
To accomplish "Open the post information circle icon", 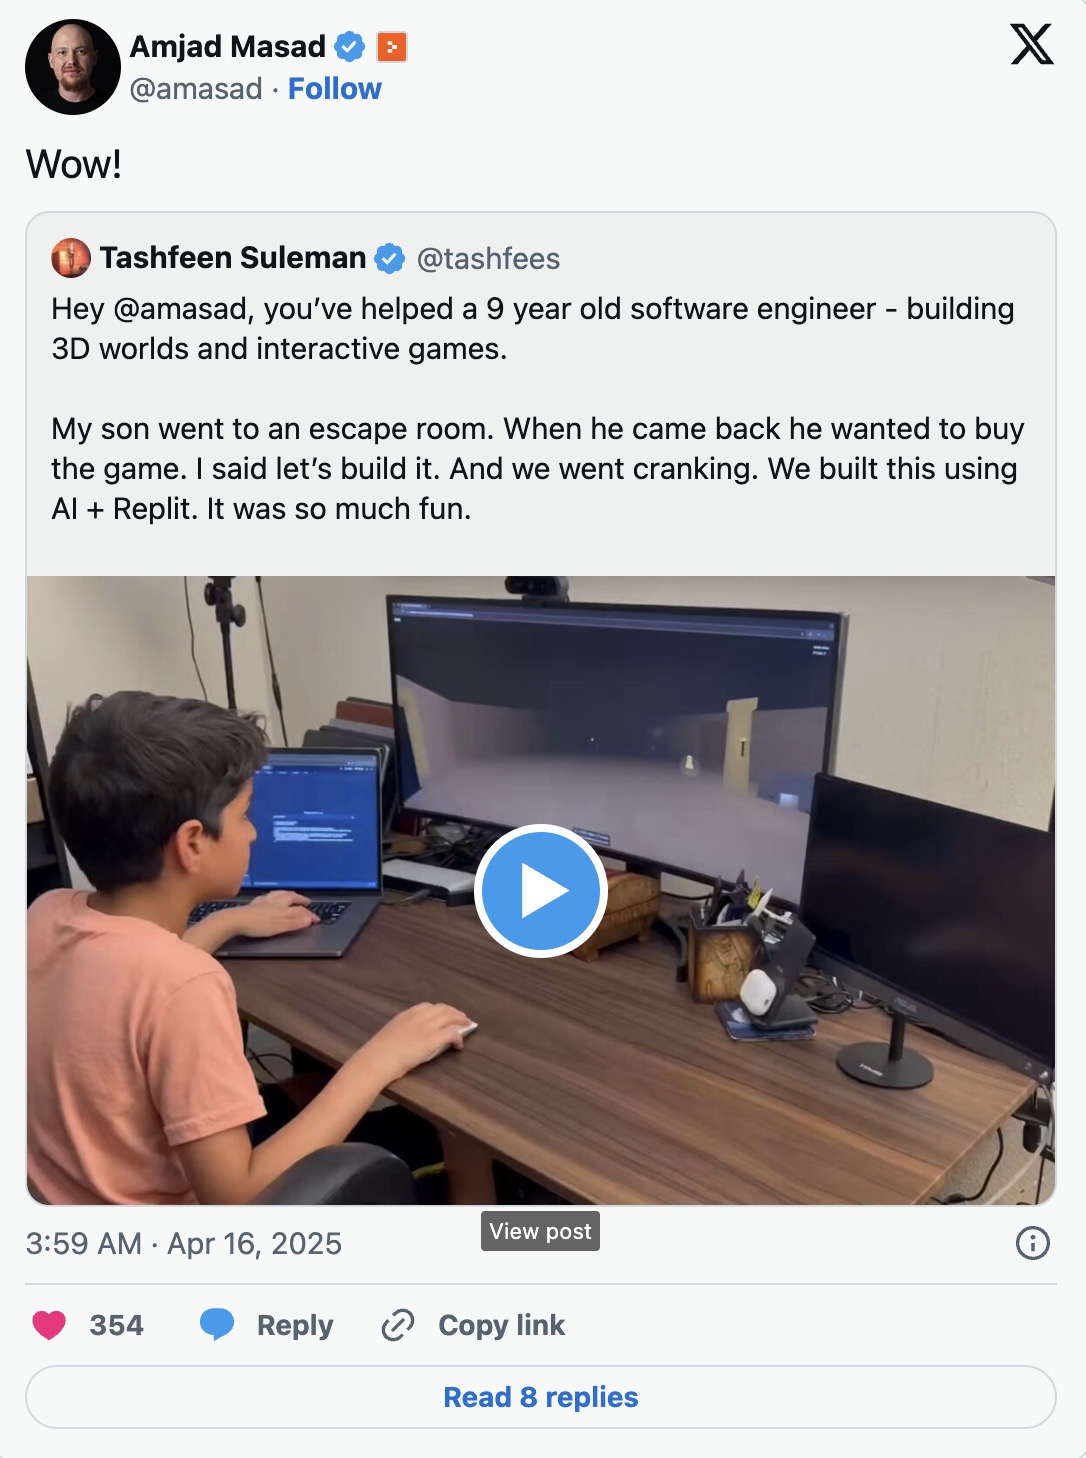I will pyautogui.click(x=1032, y=1243).
